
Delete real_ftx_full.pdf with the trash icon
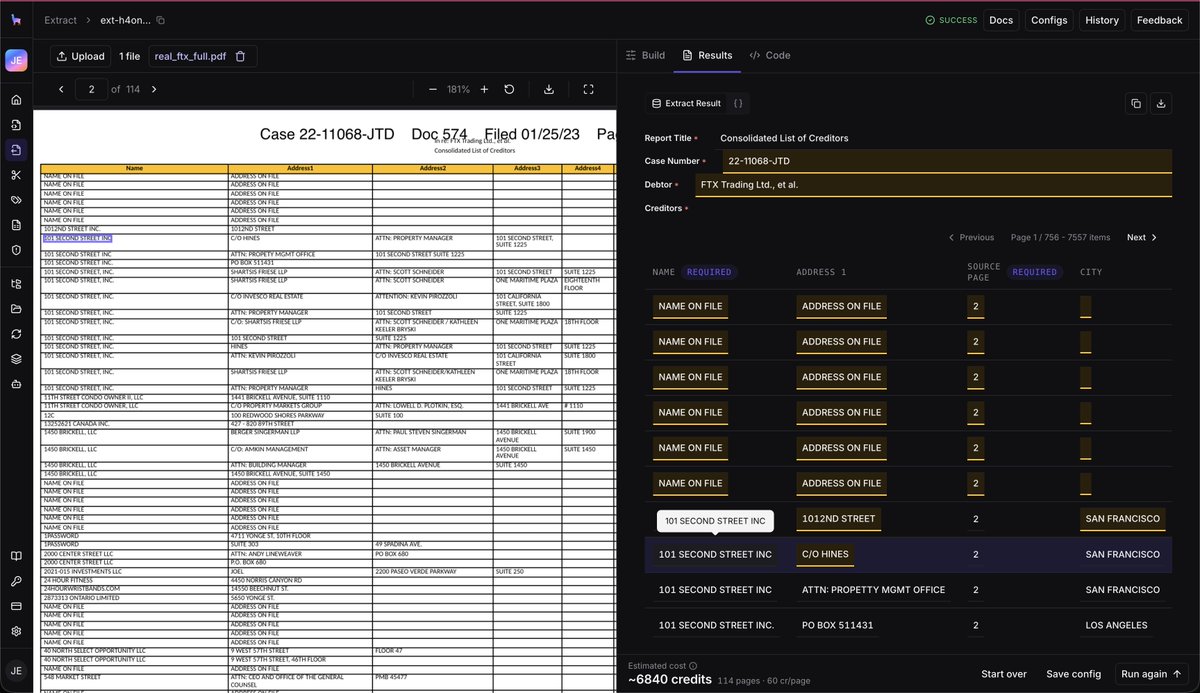240,56
